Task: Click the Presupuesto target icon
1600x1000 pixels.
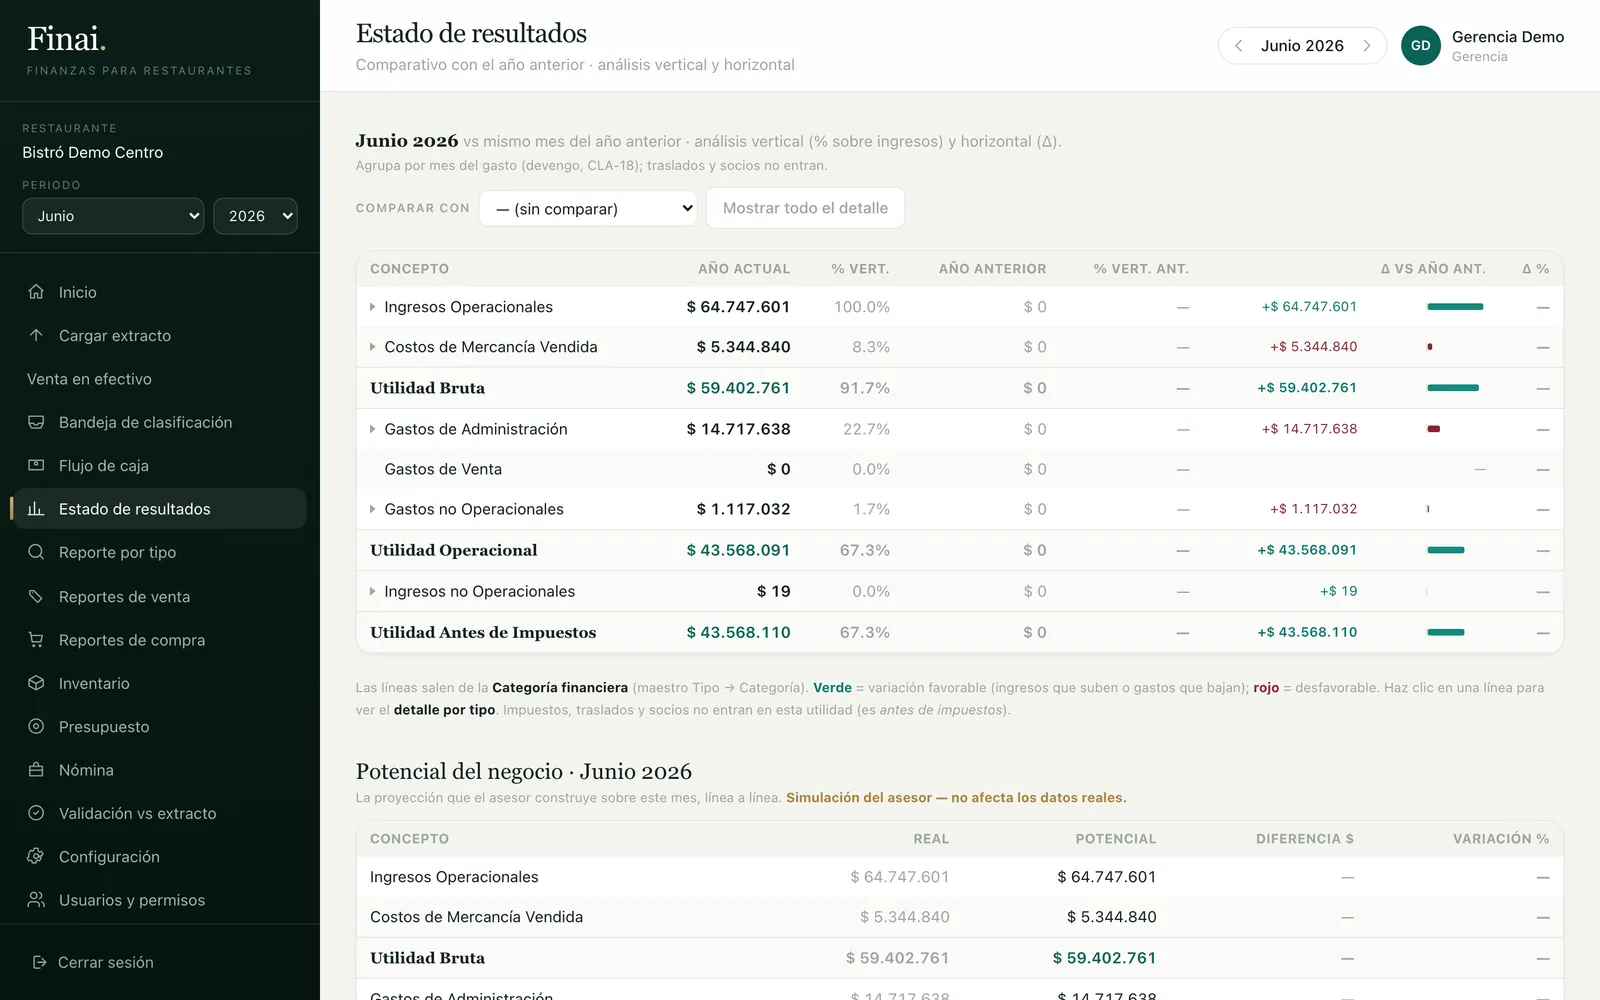Action: [36, 726]
